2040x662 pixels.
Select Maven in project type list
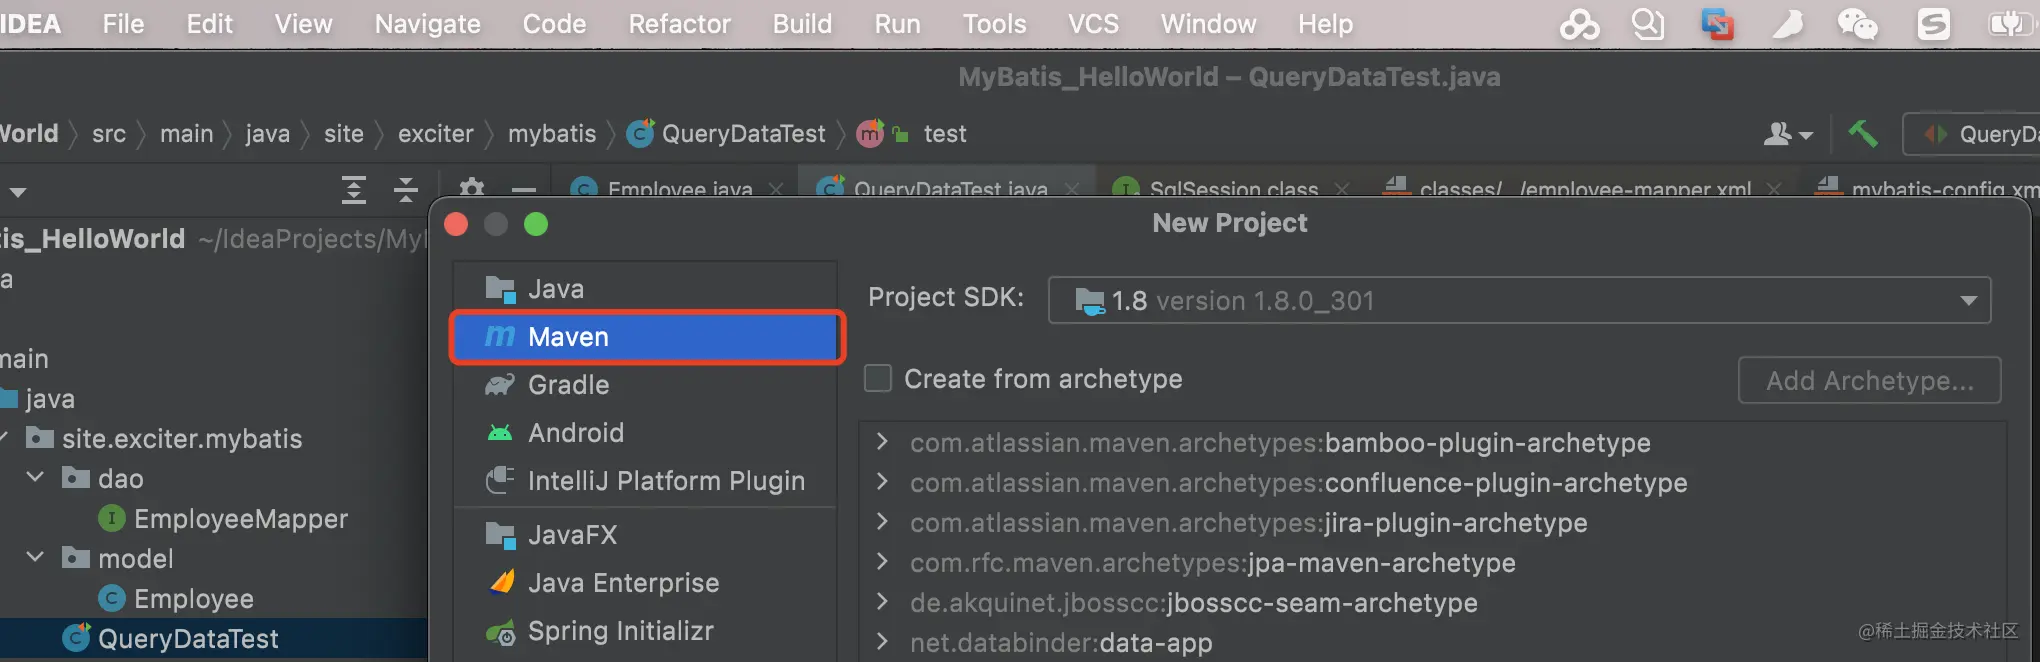(647, 337)
